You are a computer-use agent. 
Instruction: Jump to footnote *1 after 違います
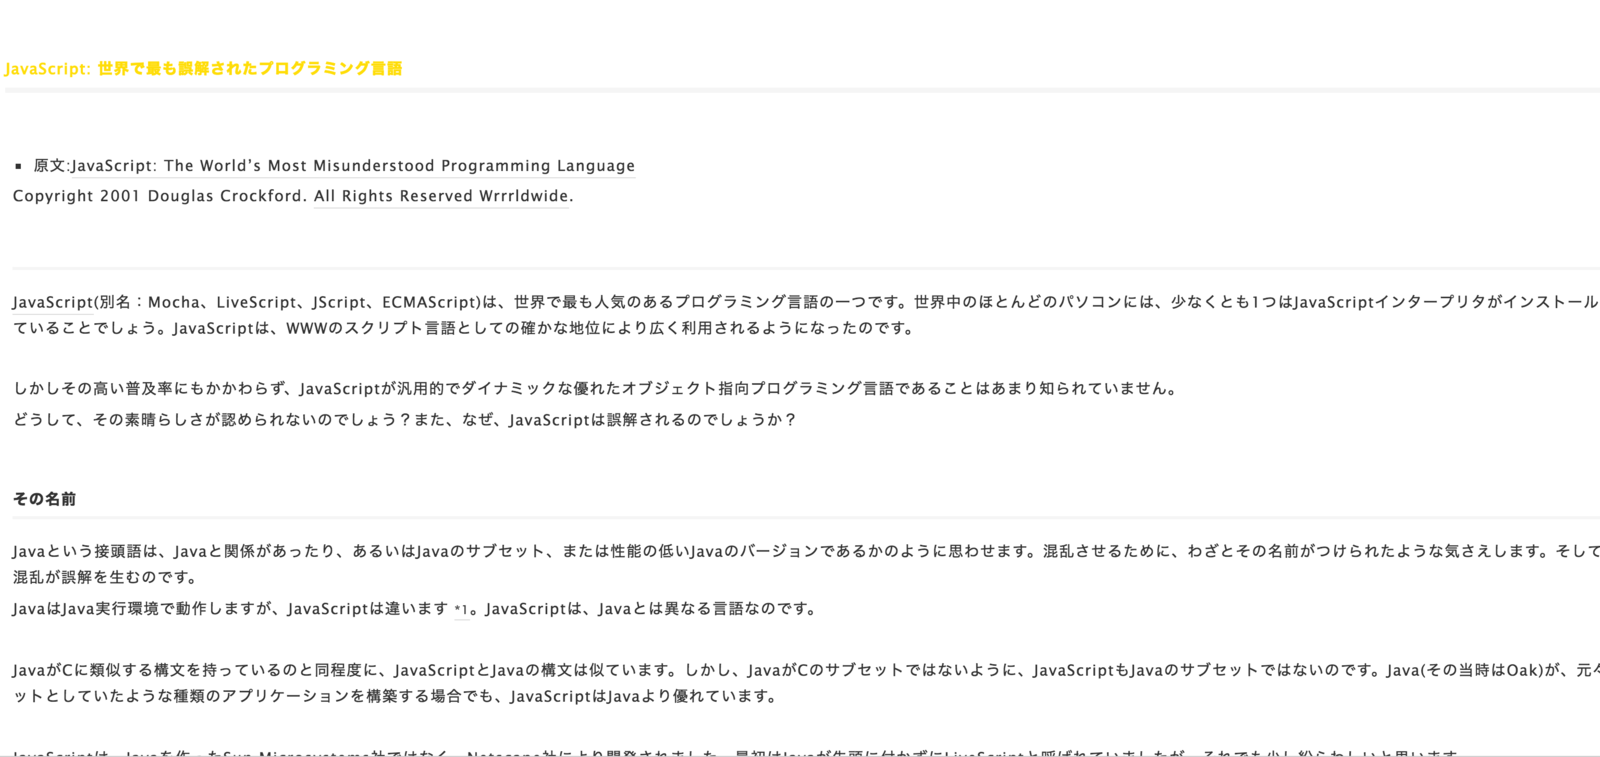coord(461,609)
